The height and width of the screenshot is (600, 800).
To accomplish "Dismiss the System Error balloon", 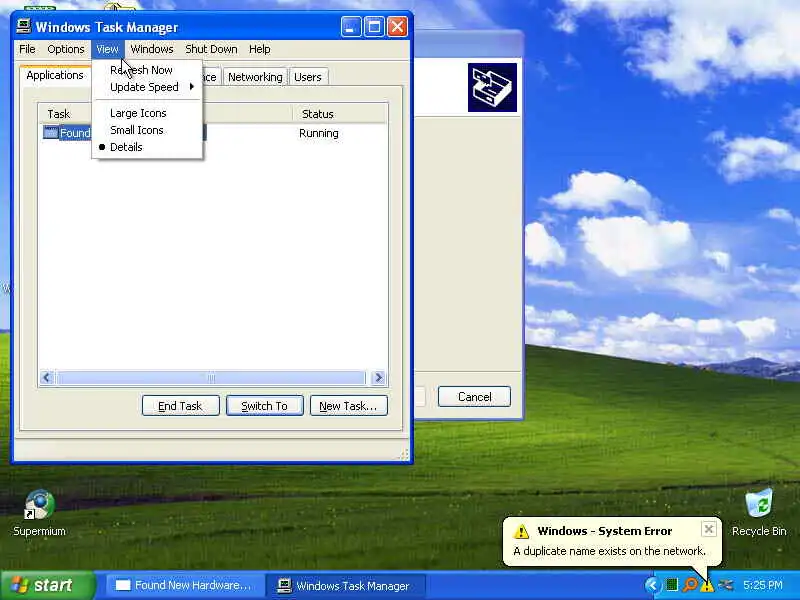I will [709, 529].
